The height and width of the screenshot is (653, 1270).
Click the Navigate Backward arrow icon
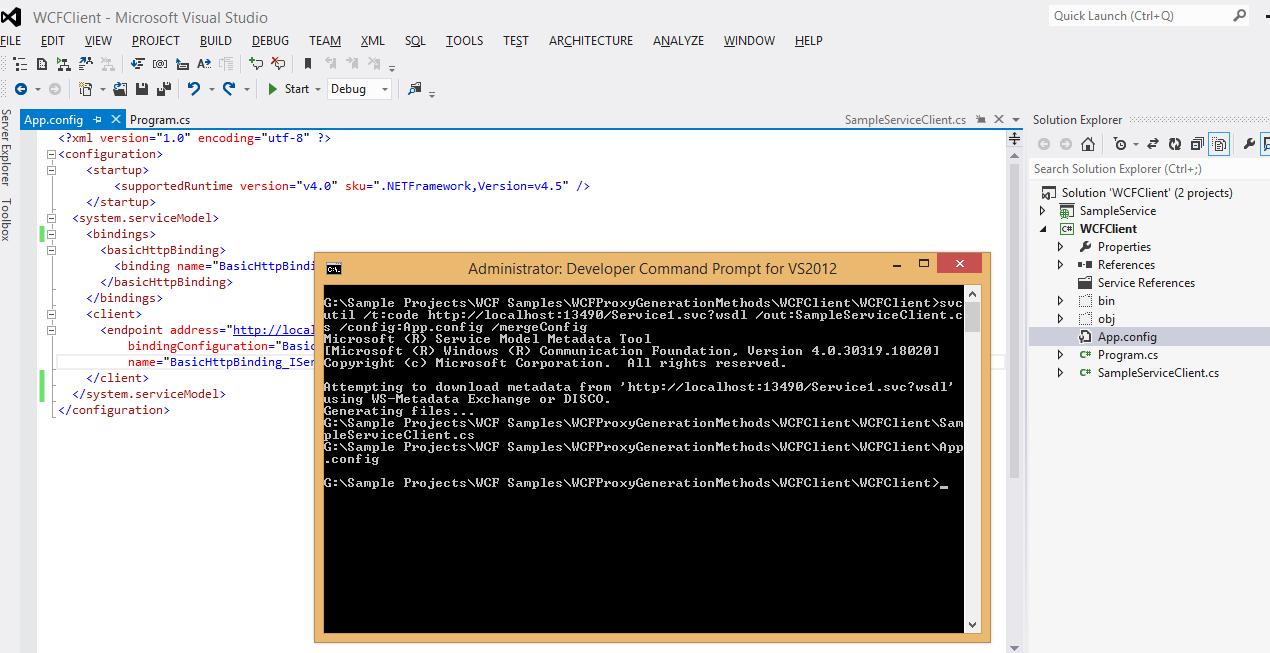click(x=21, y=89)
